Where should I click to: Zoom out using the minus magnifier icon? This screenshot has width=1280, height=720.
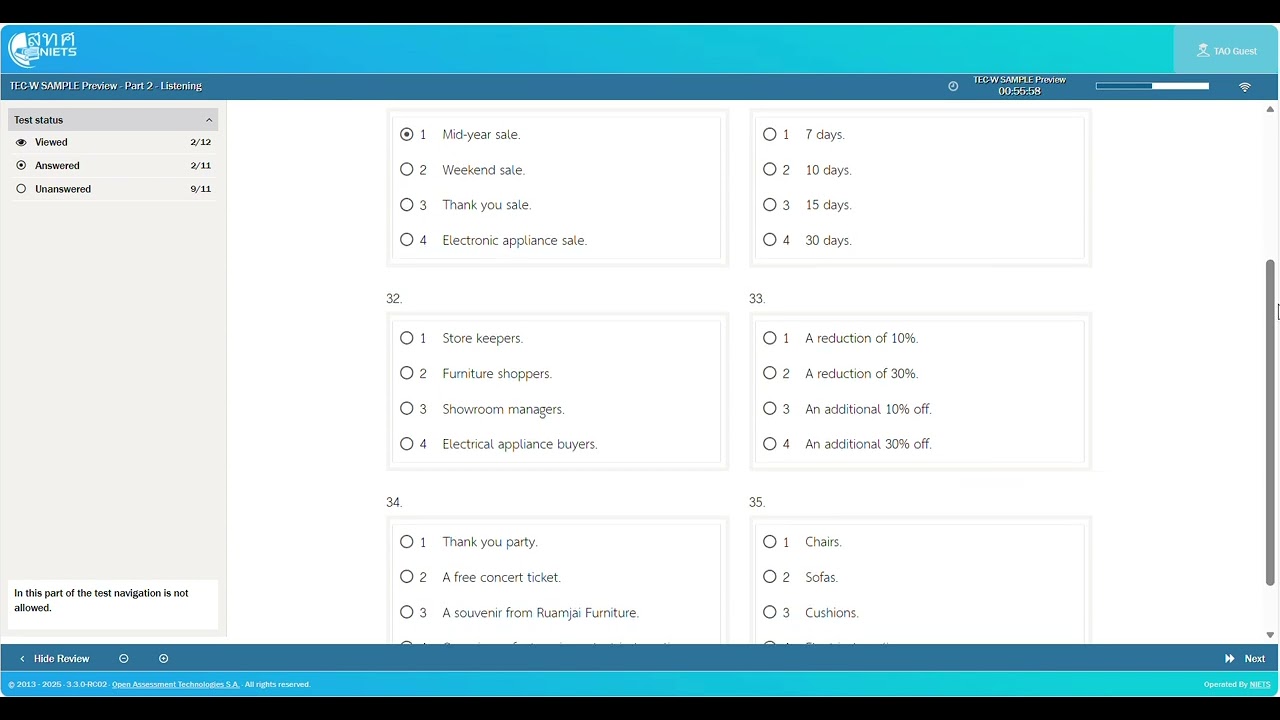(x=124, y=659)
